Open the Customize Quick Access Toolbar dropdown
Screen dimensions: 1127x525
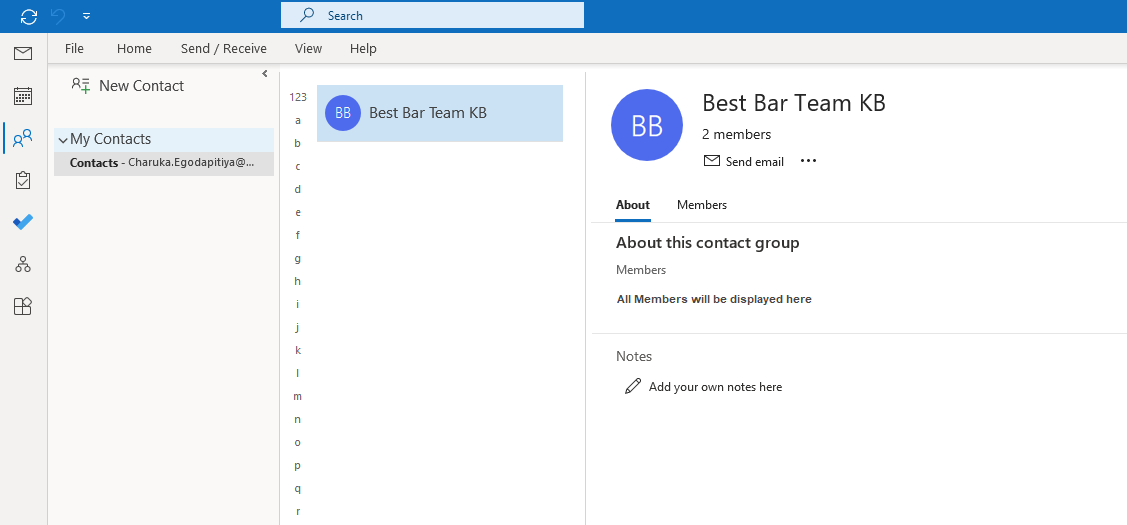(x=86, y=16)
